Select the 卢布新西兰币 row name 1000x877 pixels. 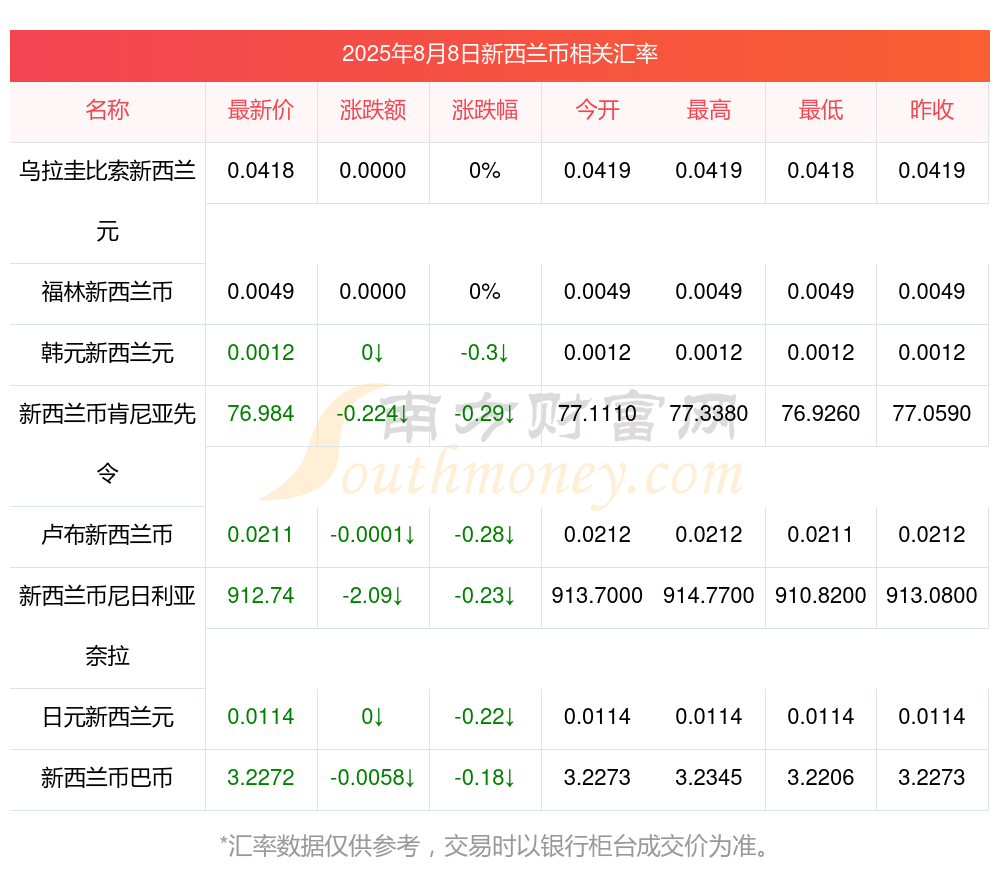[x=107, y=534]
